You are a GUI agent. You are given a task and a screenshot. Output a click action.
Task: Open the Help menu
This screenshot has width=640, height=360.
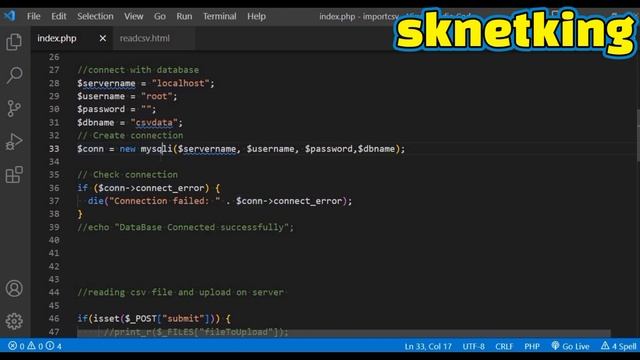tap(256, 16)
